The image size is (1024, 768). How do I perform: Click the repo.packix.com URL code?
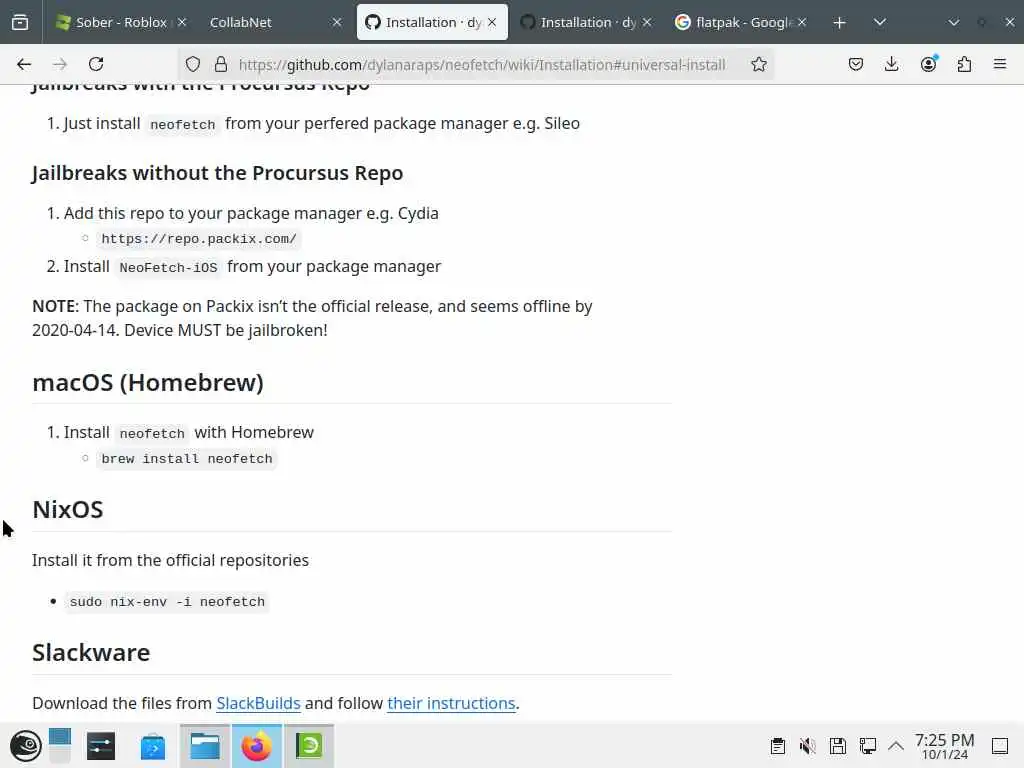click(x=199, y=239)
